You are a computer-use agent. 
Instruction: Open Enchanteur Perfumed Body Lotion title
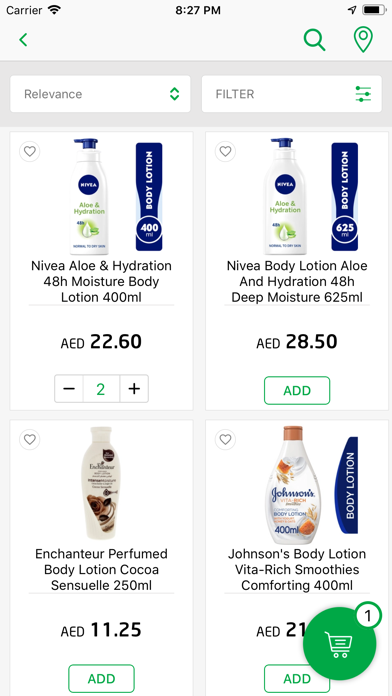click(x=101, y=569)
